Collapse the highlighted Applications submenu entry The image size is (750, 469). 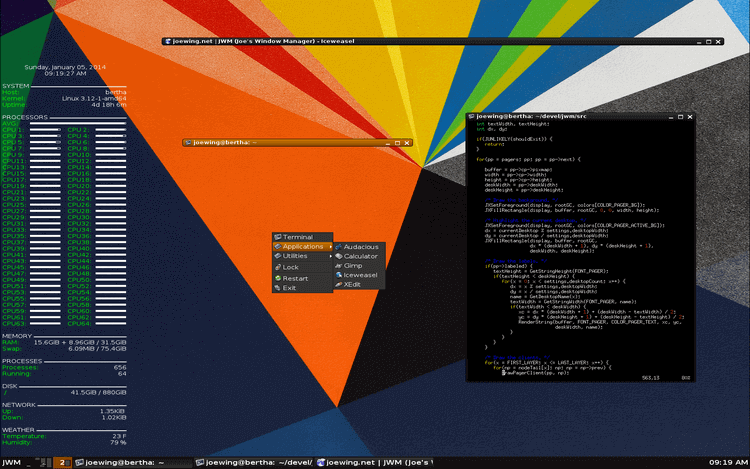pos(302,246)
